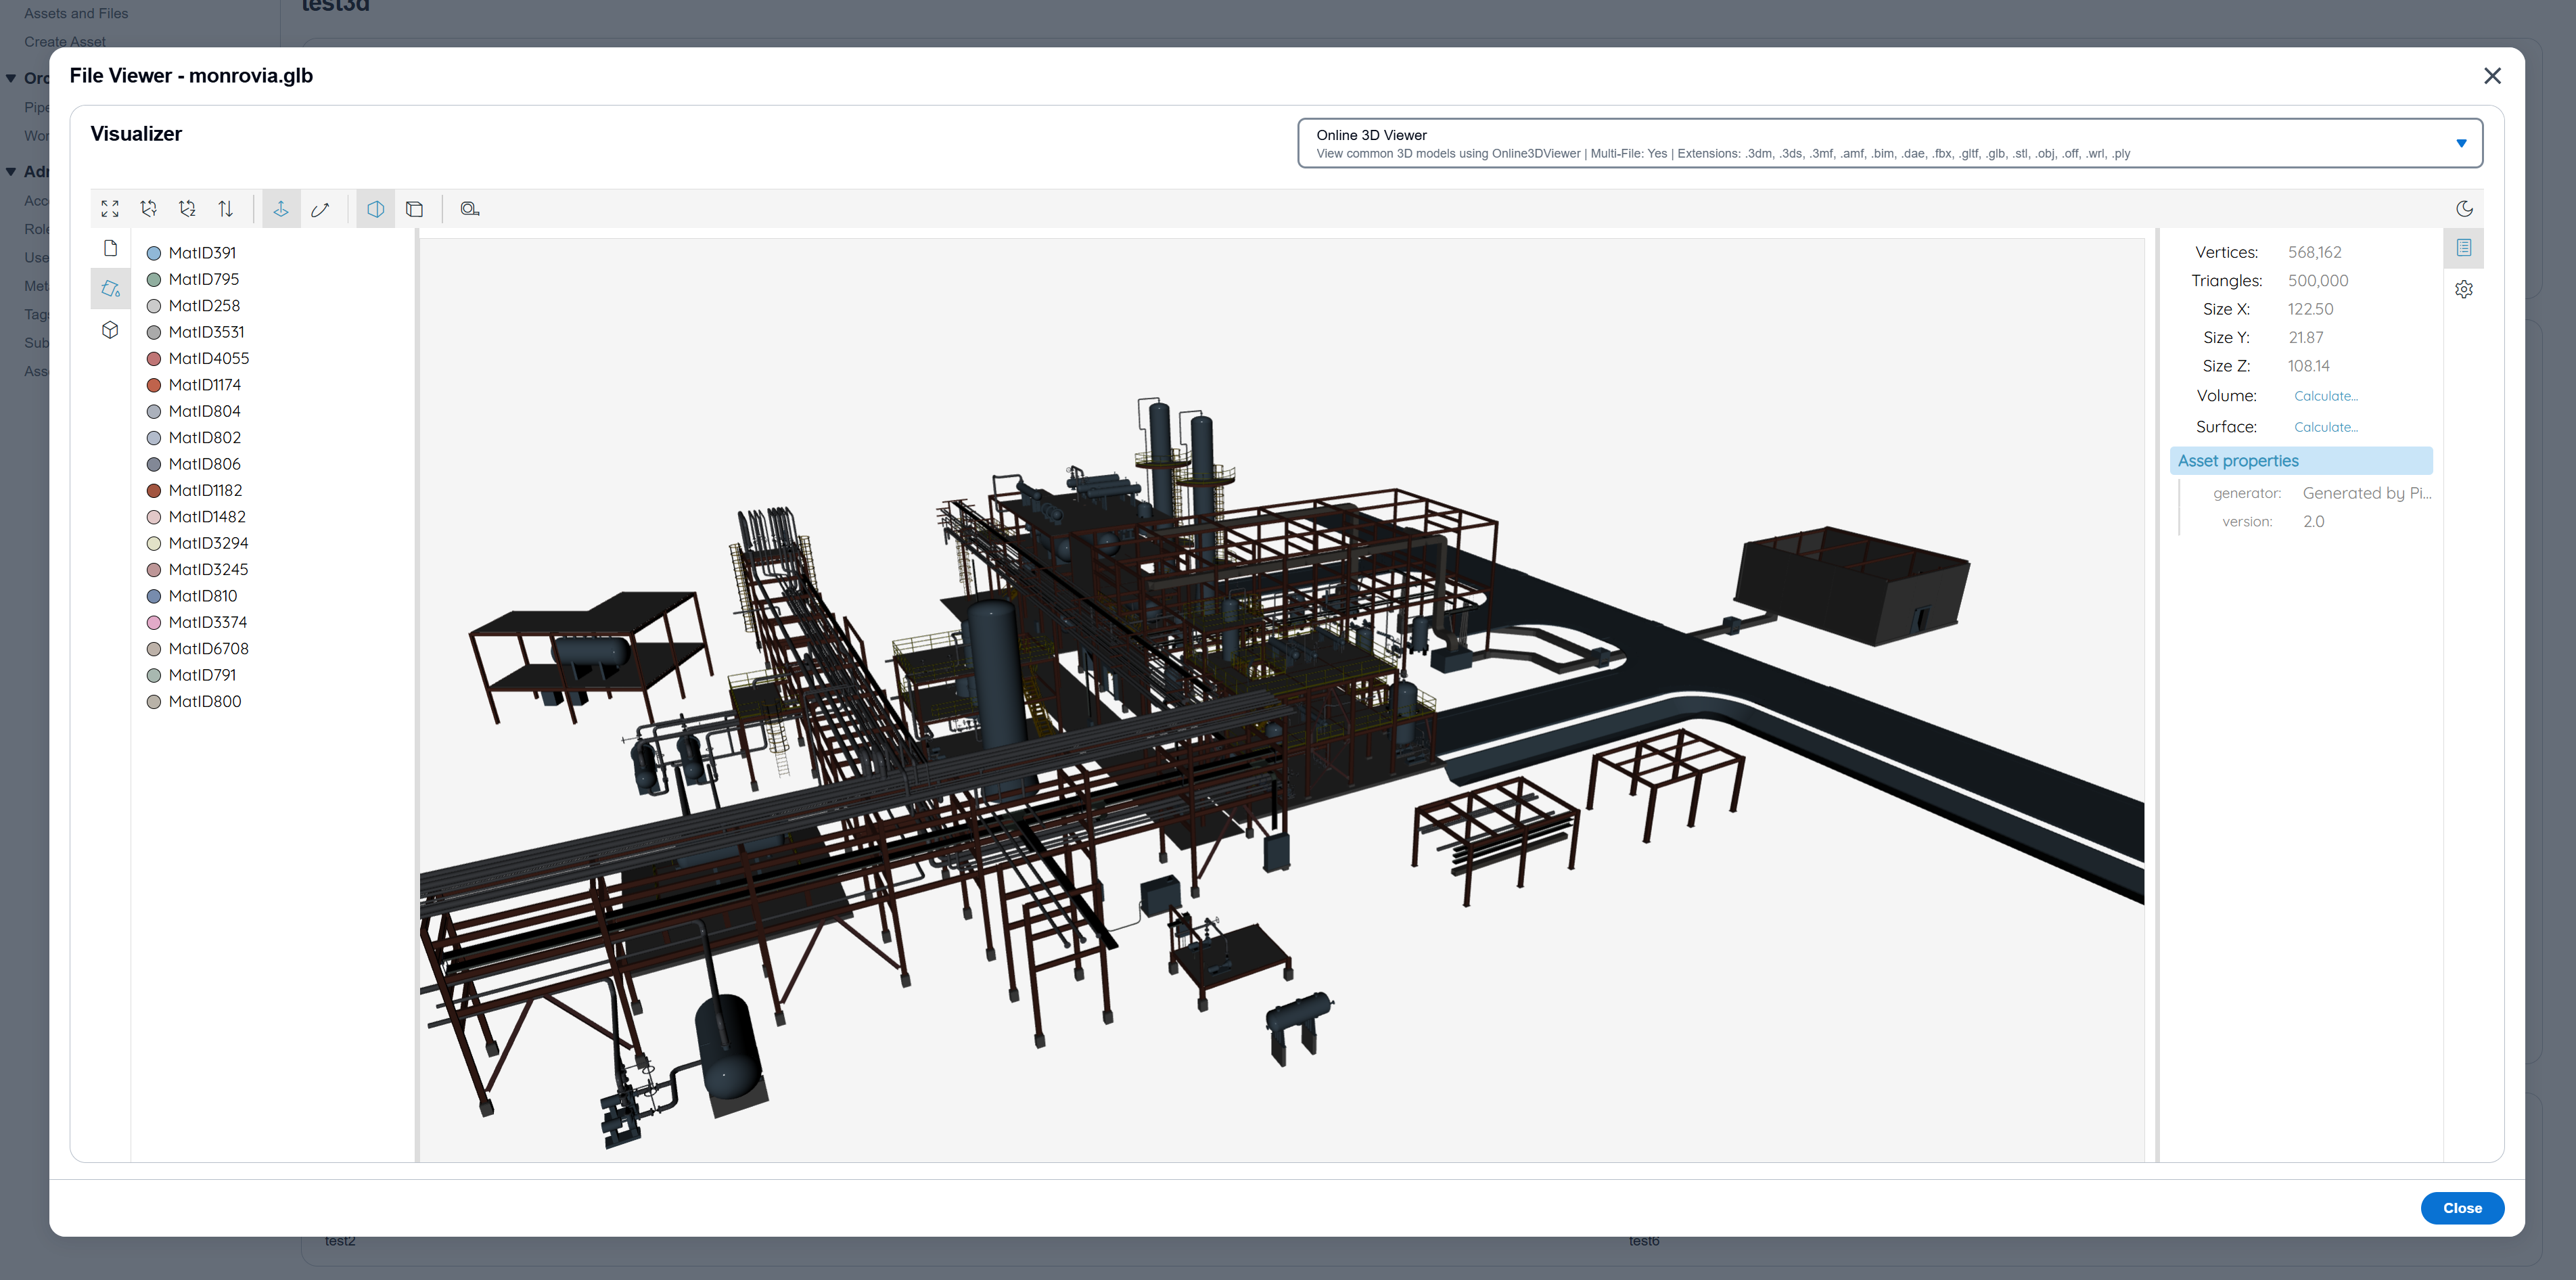Image resolution: width=2576 pixels, height=1280 pixels.
Task: Click the generator property value text
Action: 2367,493
